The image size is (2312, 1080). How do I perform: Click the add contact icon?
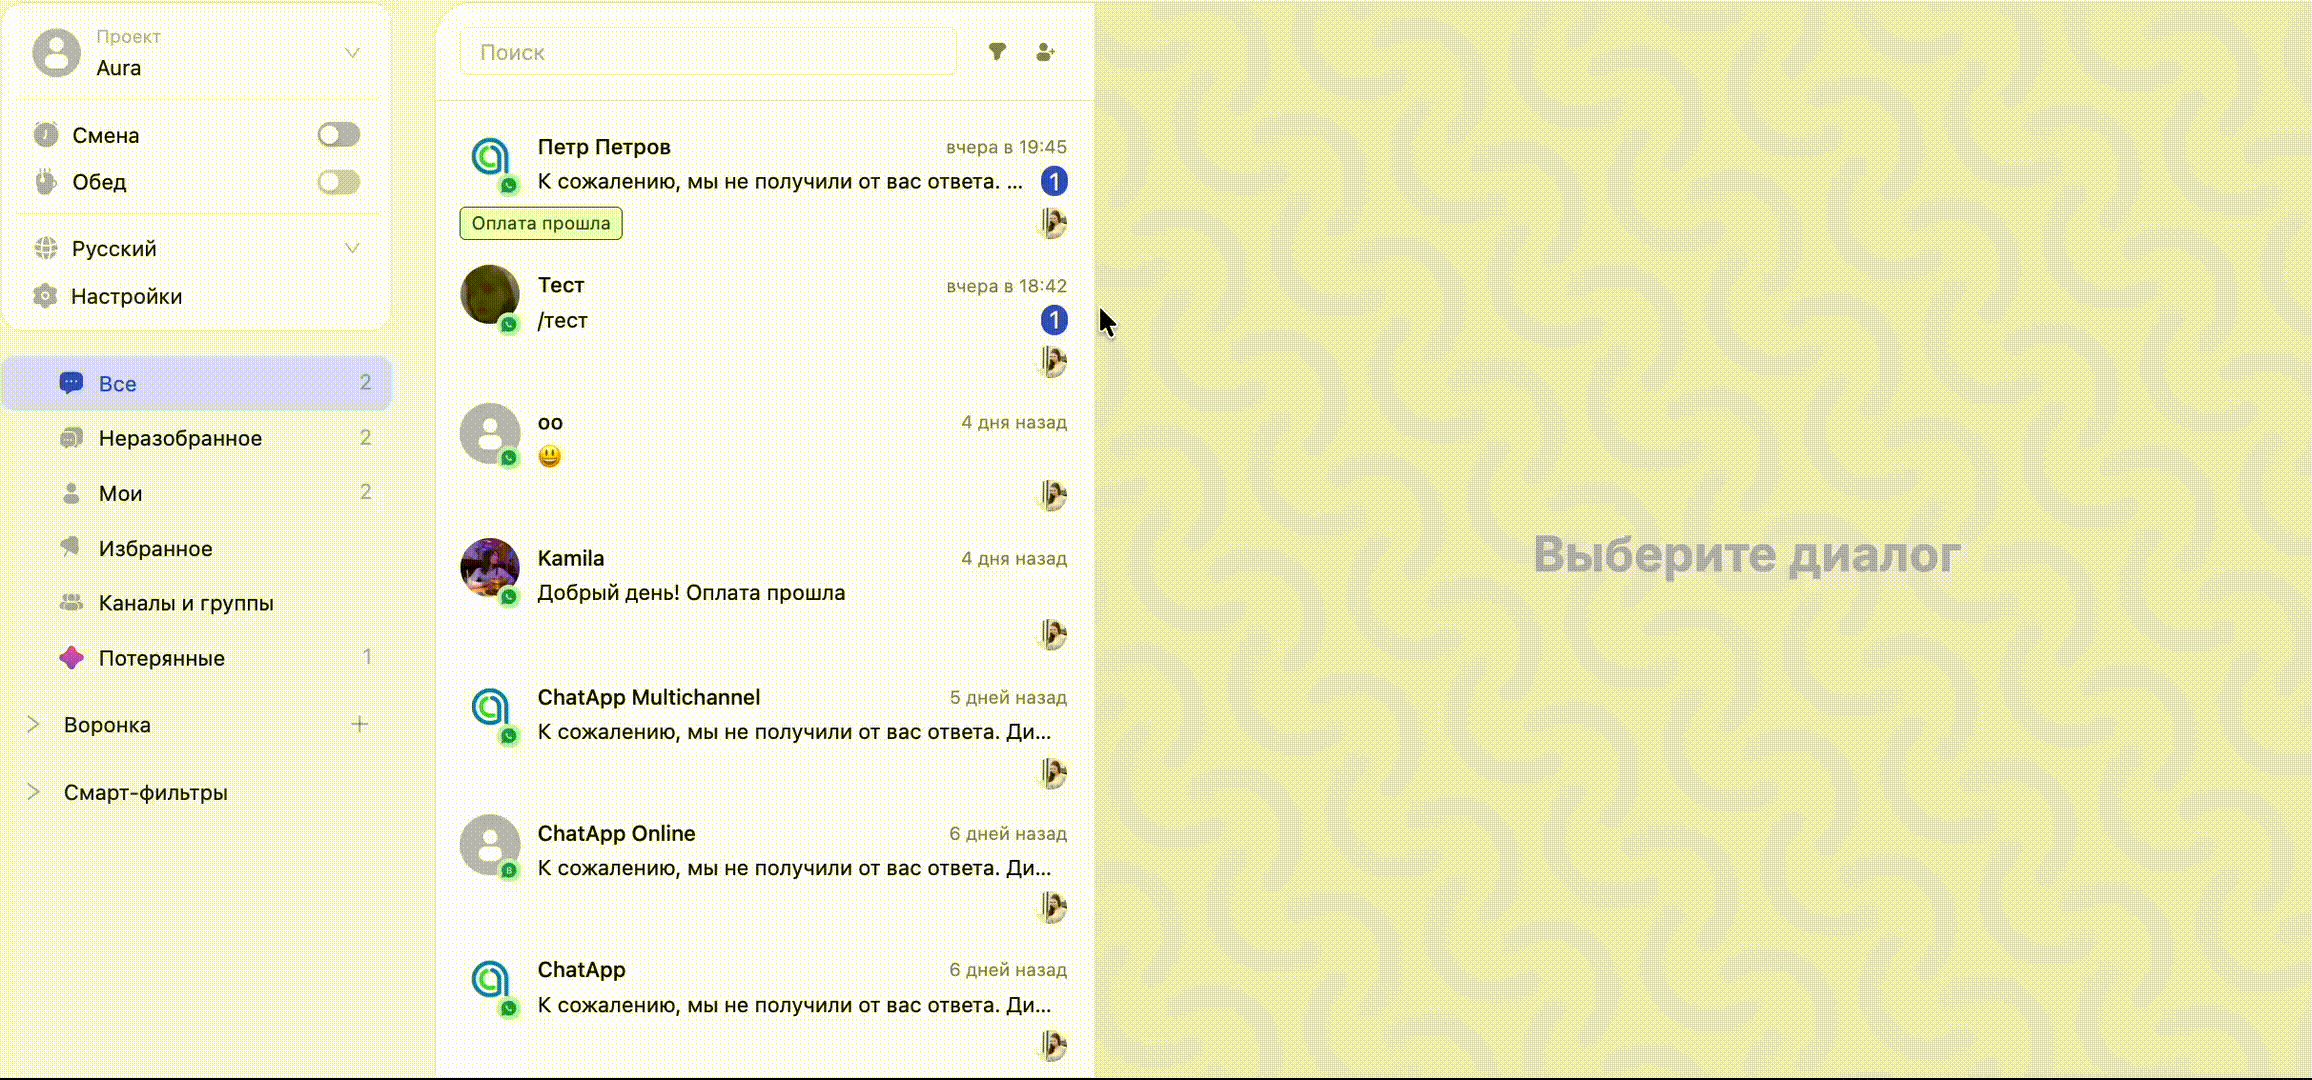tap(1045, 52)
